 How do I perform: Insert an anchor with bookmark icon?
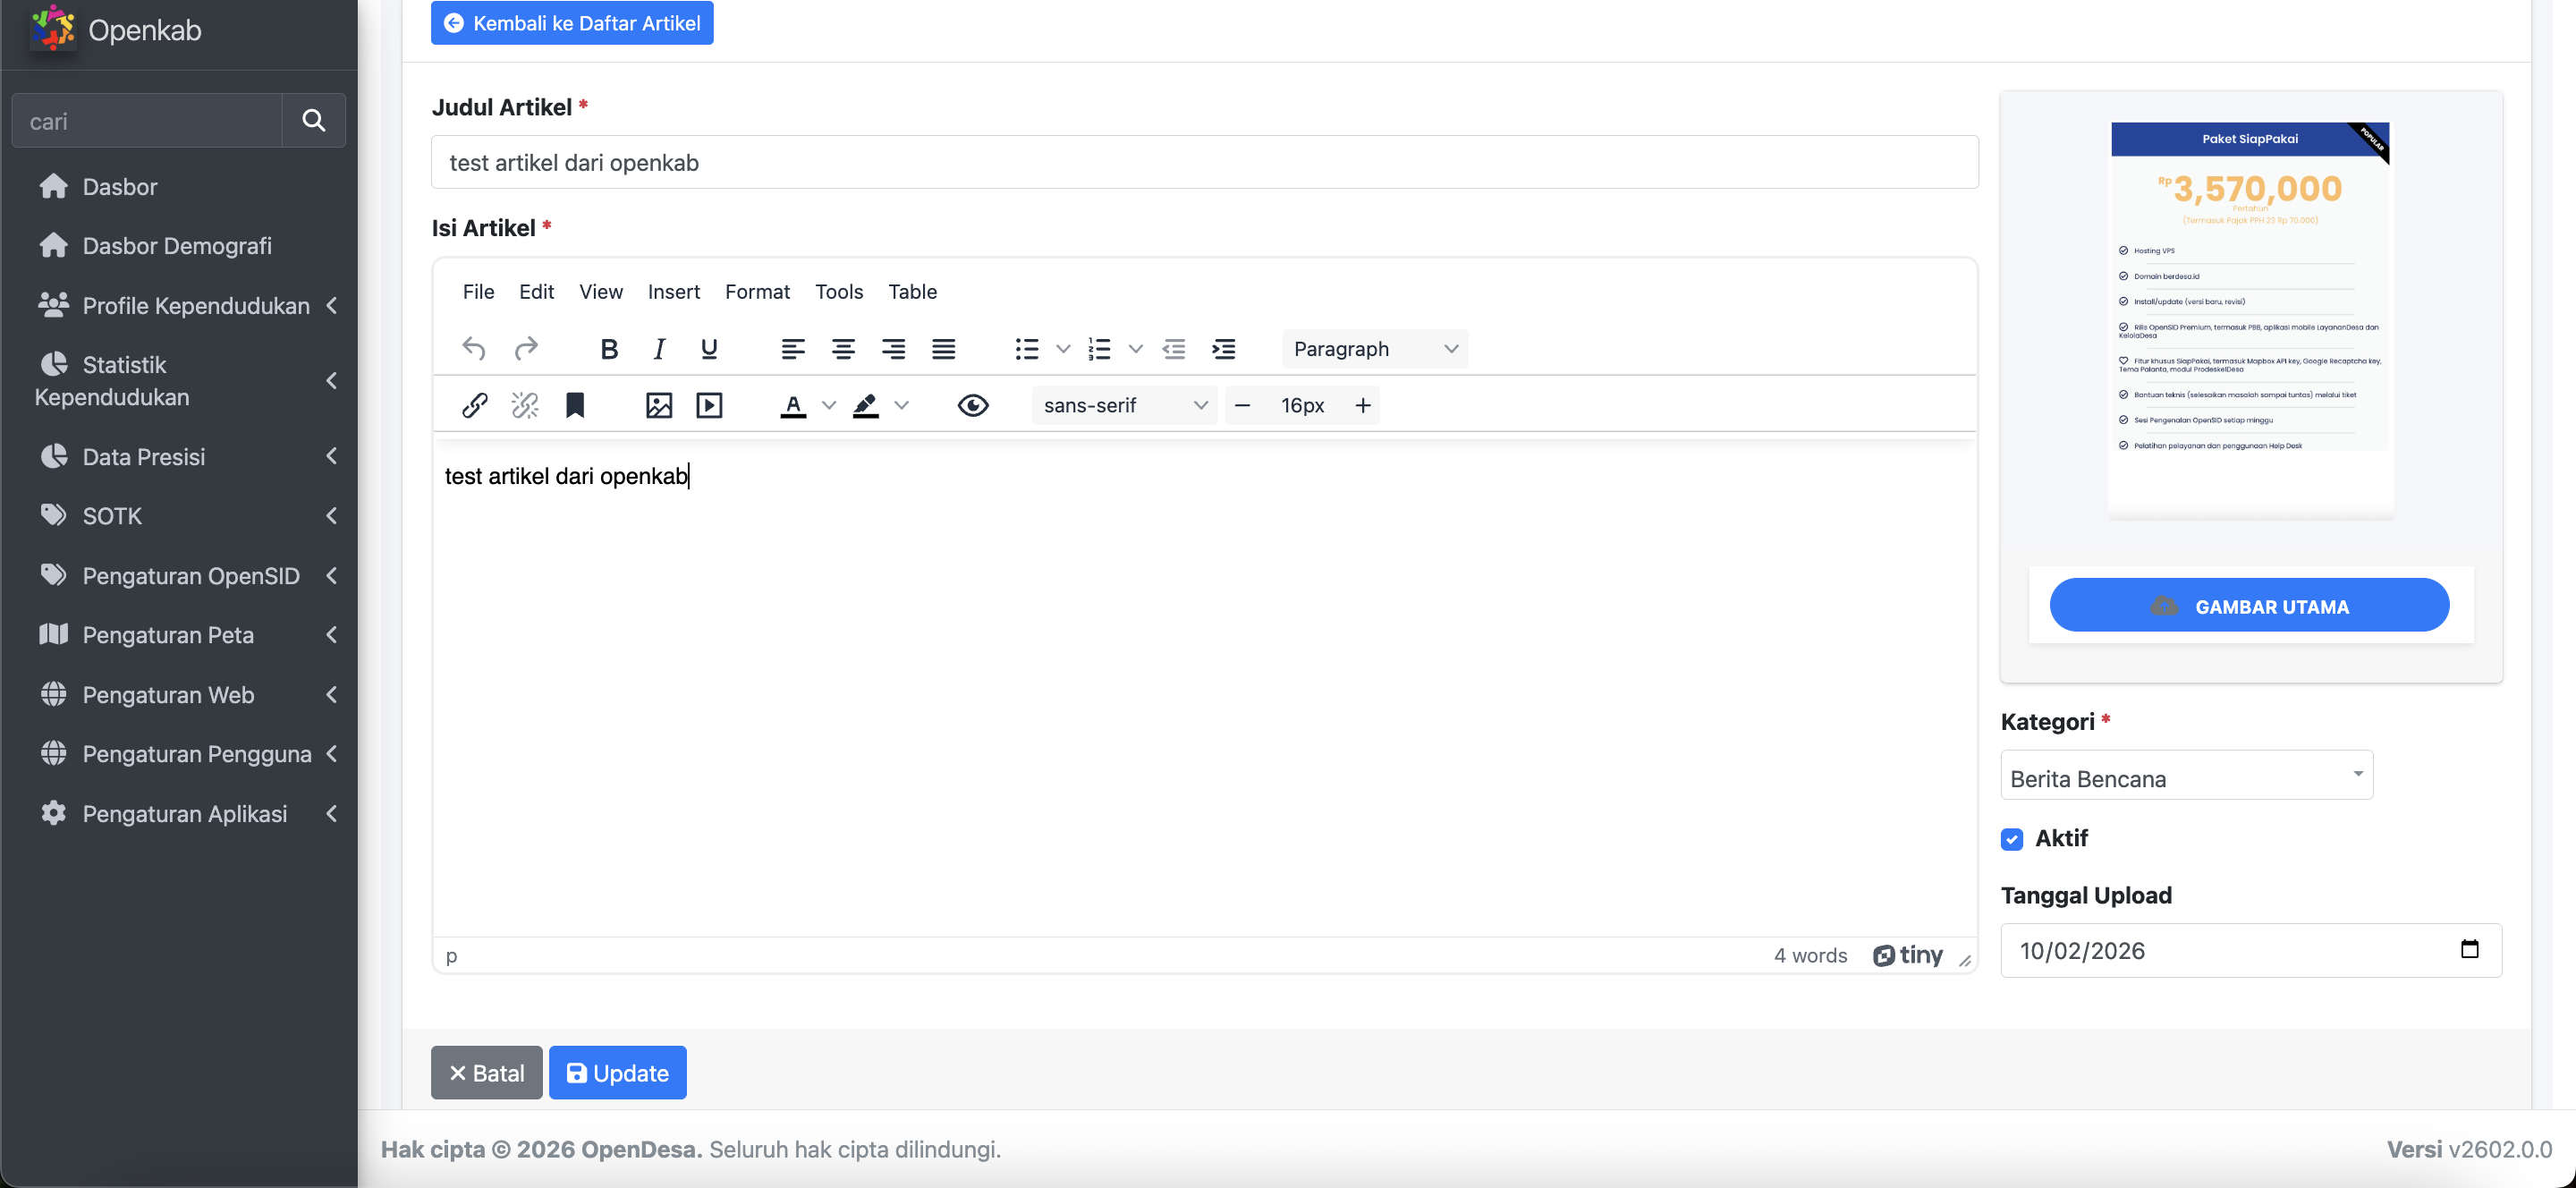pos(575,405)
